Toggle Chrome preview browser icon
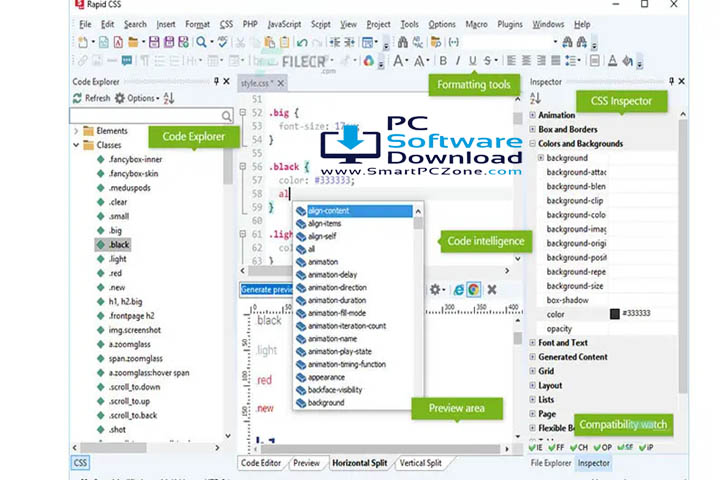This screenshot has height=480, width=720. point(473,289)
